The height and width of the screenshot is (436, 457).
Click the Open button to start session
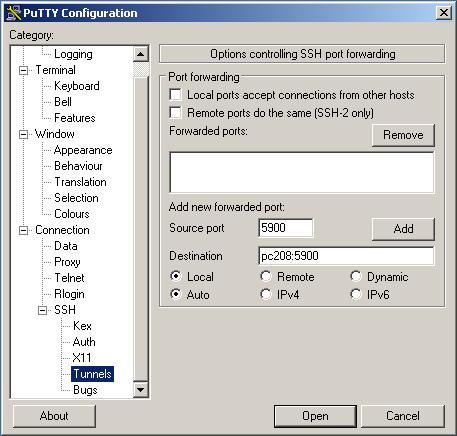click(315, 416)
